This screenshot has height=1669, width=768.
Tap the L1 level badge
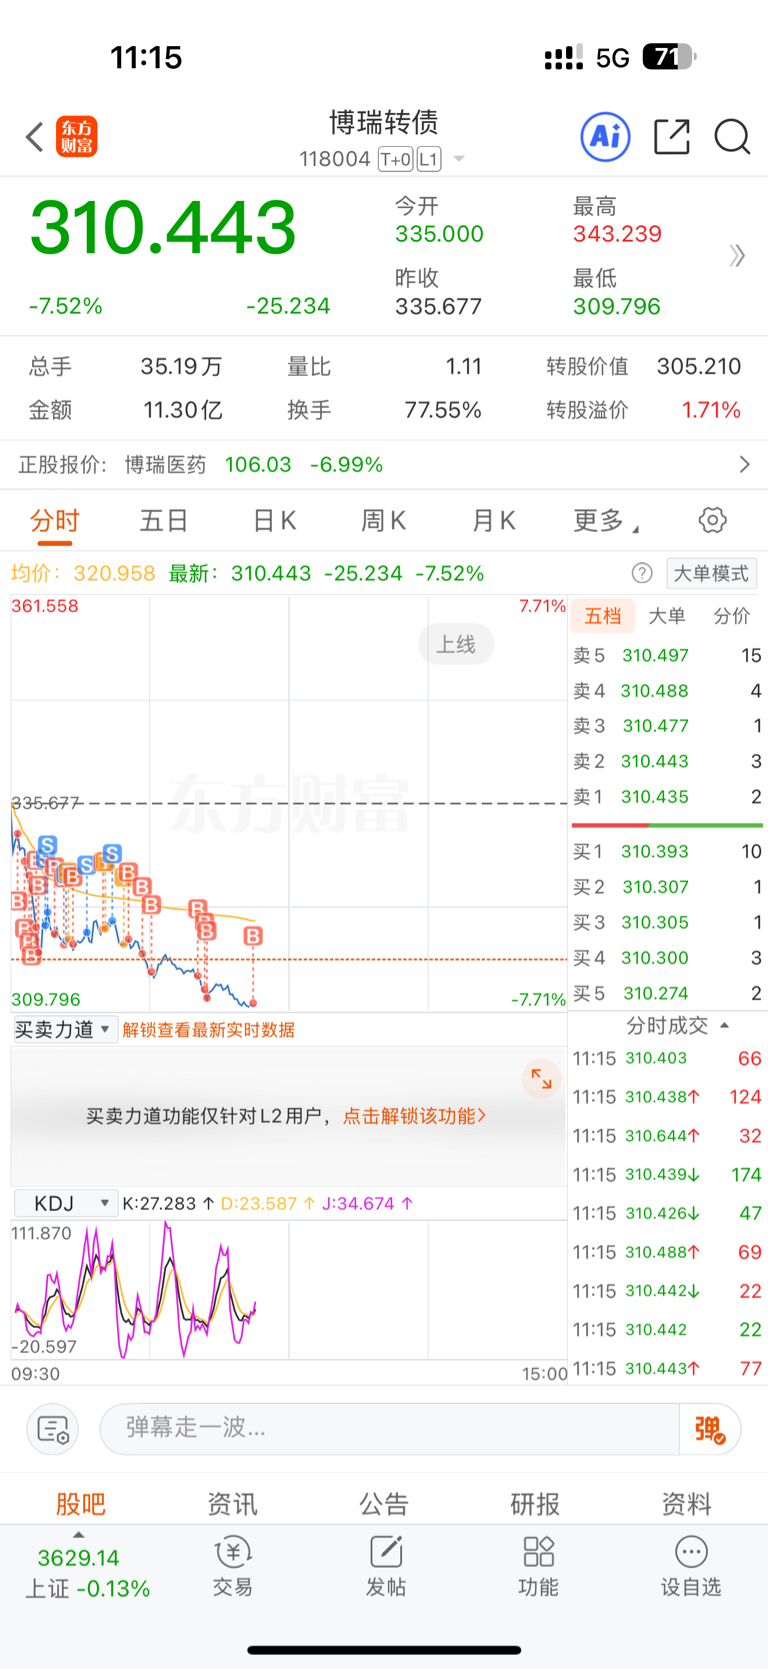429,159
